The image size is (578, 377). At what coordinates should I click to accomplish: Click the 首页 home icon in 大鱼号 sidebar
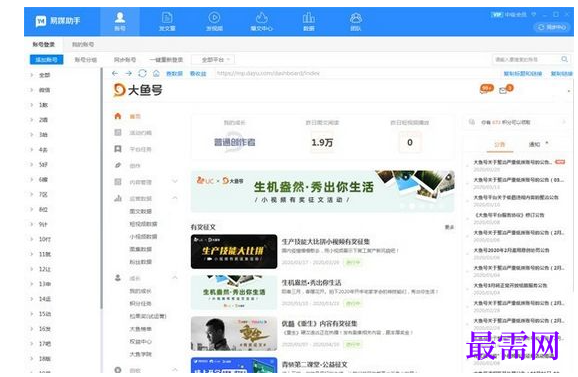[118, 116]
